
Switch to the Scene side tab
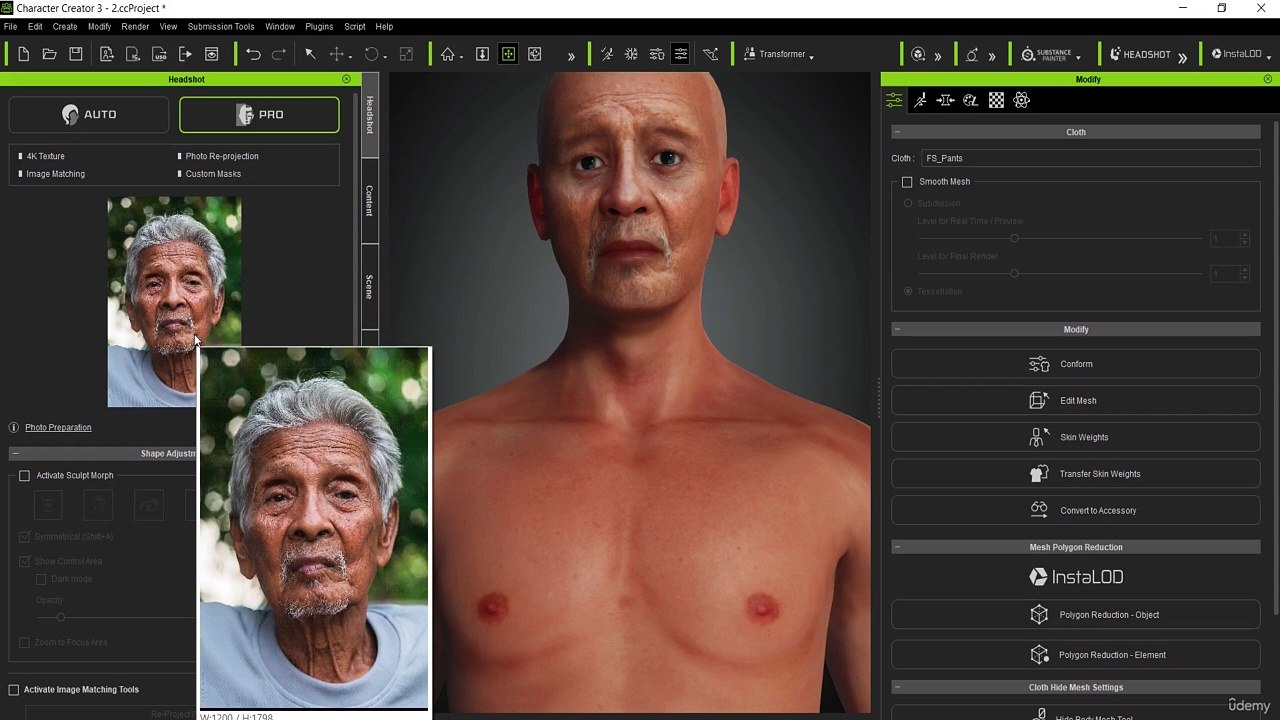tap(369, 287)
